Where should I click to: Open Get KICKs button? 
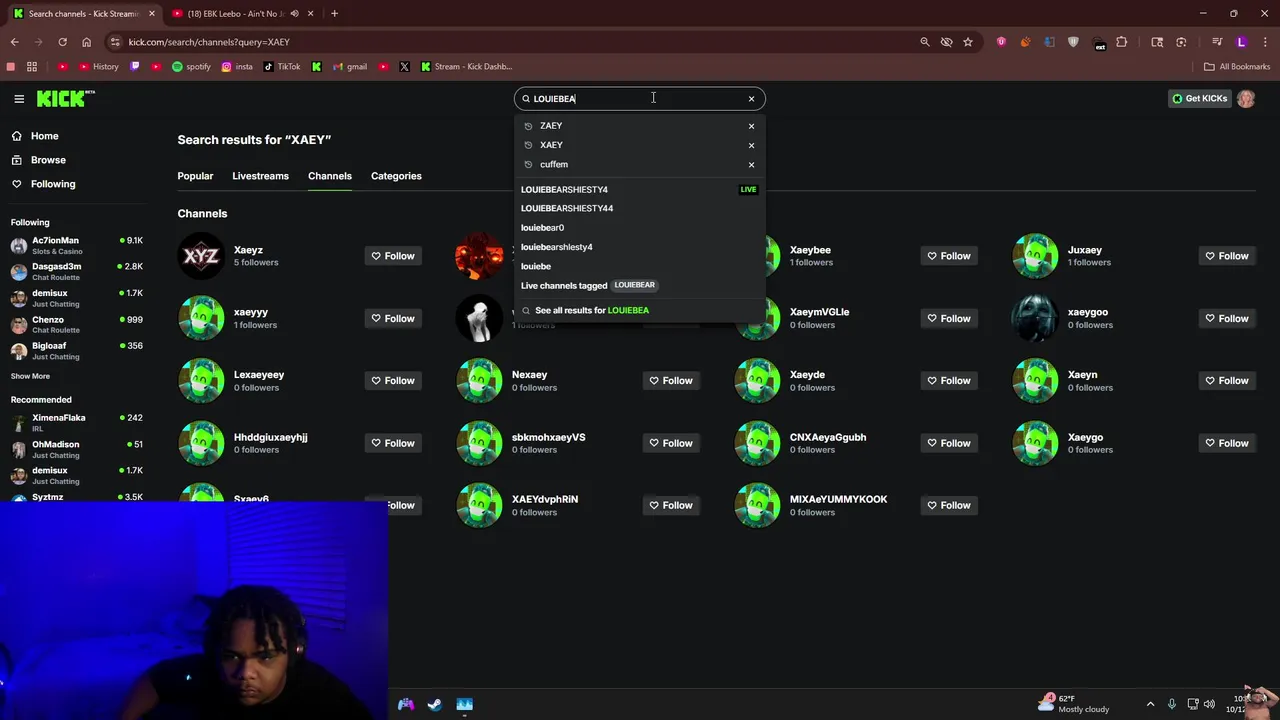(x=1200, y=98)
